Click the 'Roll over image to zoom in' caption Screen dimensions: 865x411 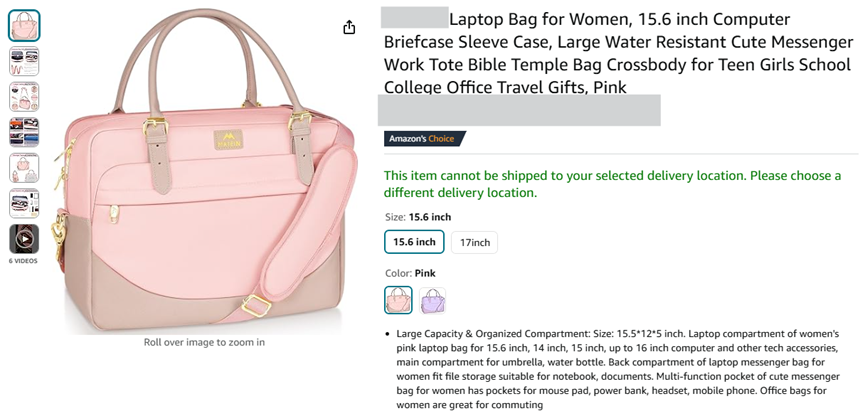[204, 342]
